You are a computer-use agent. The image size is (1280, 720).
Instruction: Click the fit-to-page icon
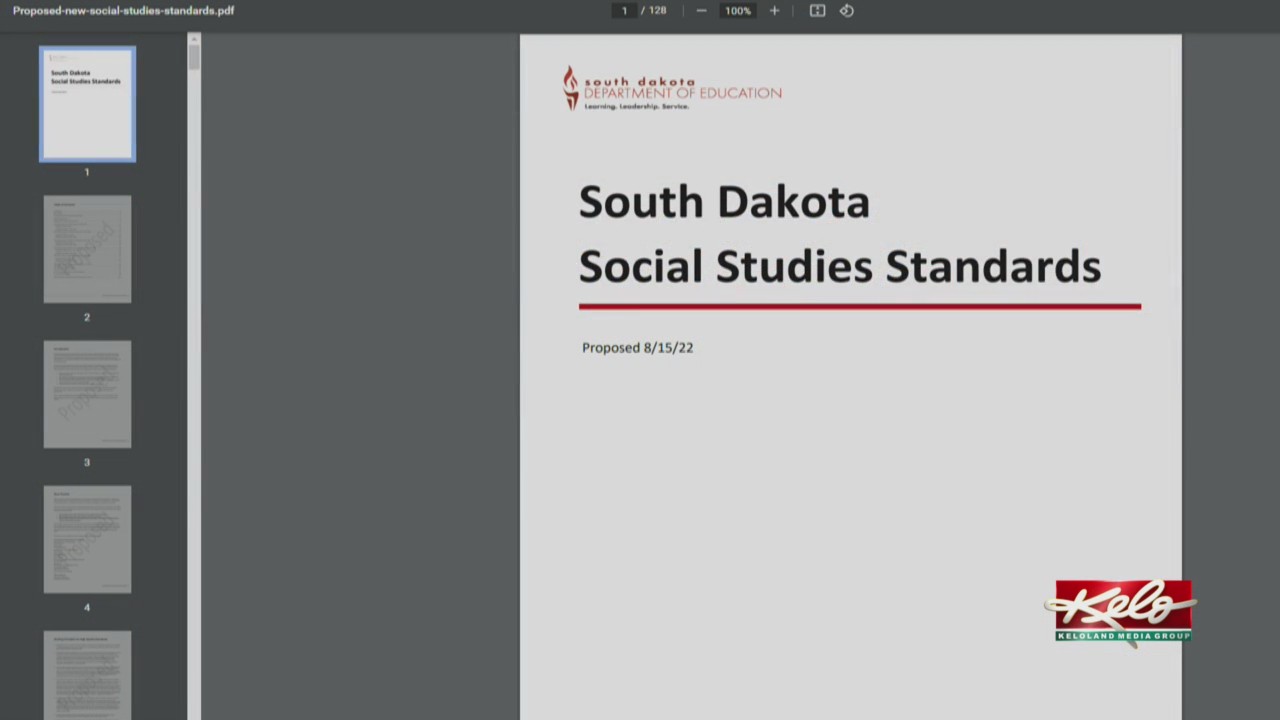click(817, 10)
